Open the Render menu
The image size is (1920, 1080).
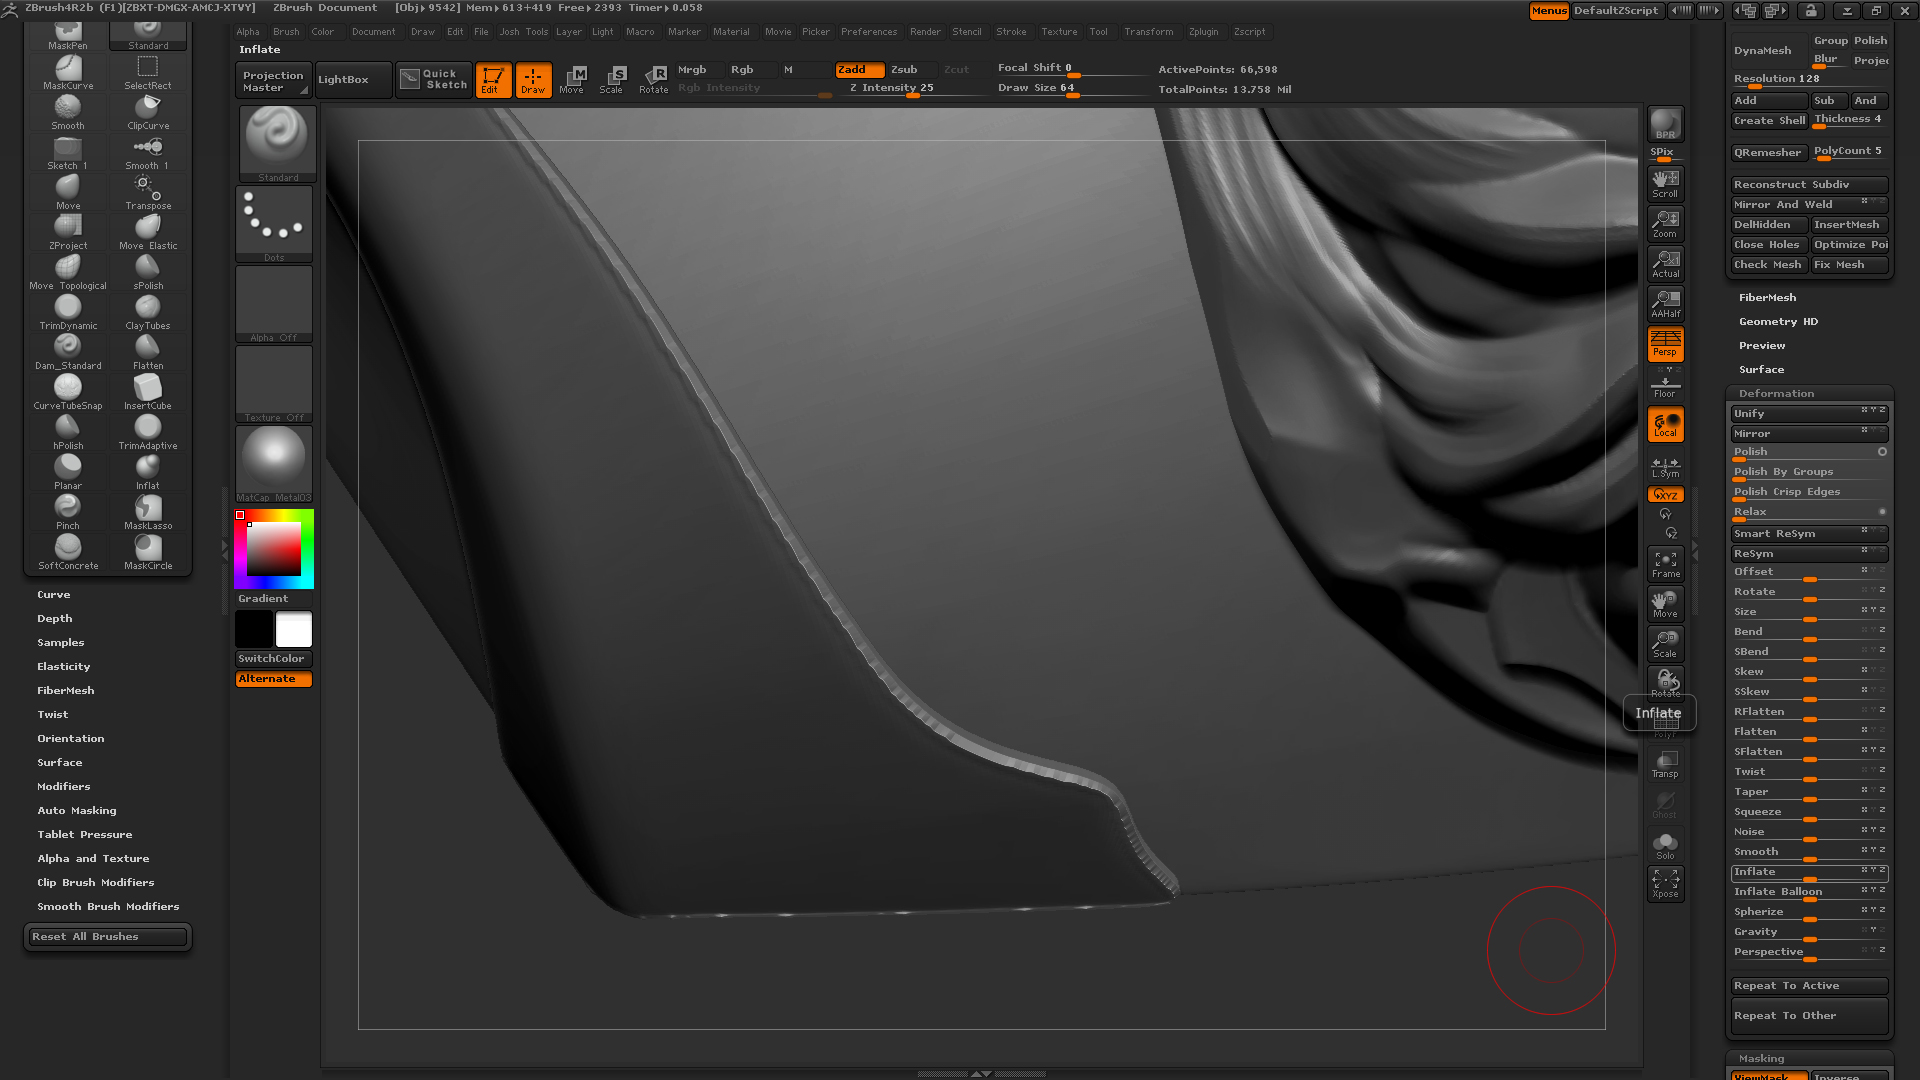pyautogui.click(x=925, y=32)
